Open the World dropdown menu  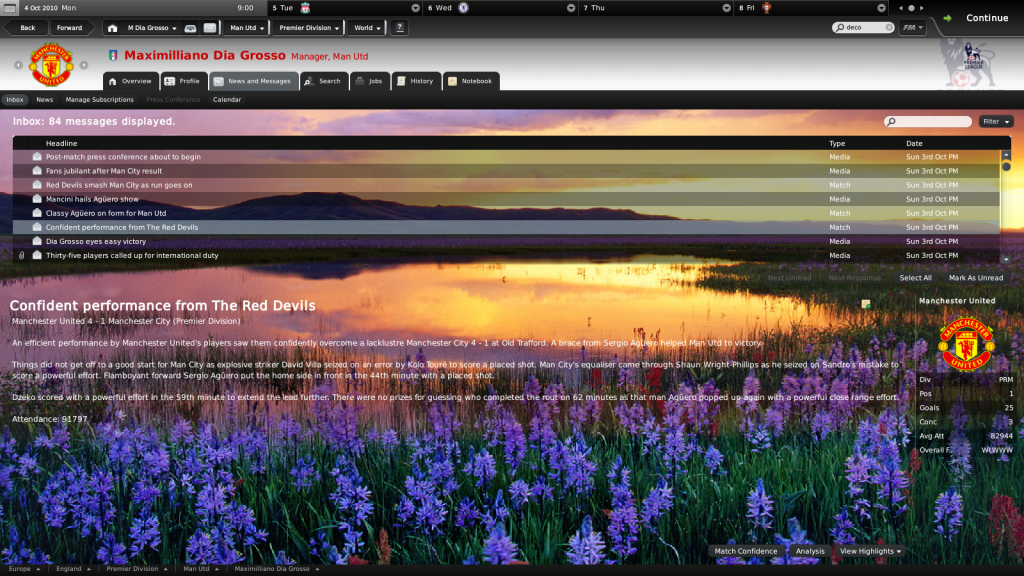point(367,28)
